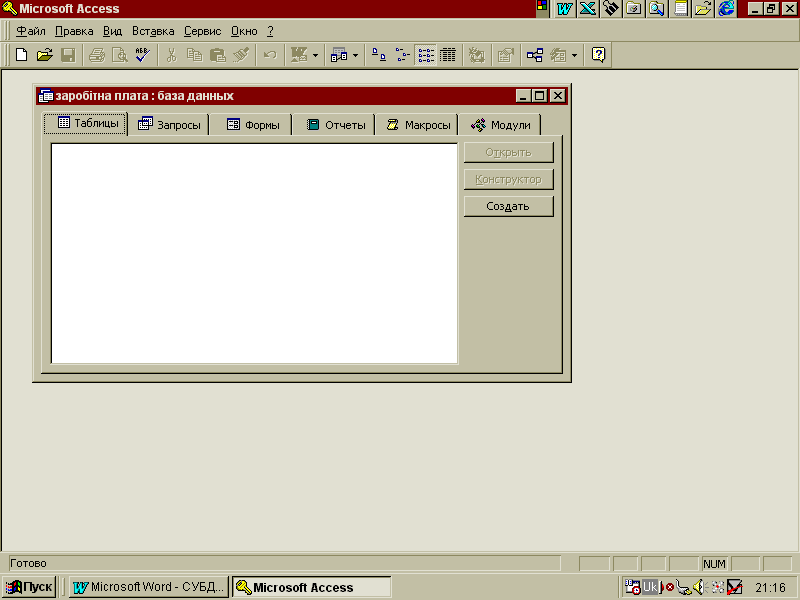Launch Internet Explorer from Office Shortcut Bar
Screen dimensions: 800x600
(727, 8)
